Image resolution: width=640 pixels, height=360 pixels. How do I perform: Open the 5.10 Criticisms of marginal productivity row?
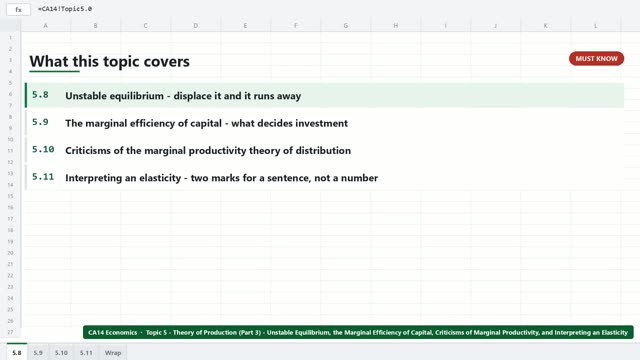[x=324, y=150]
